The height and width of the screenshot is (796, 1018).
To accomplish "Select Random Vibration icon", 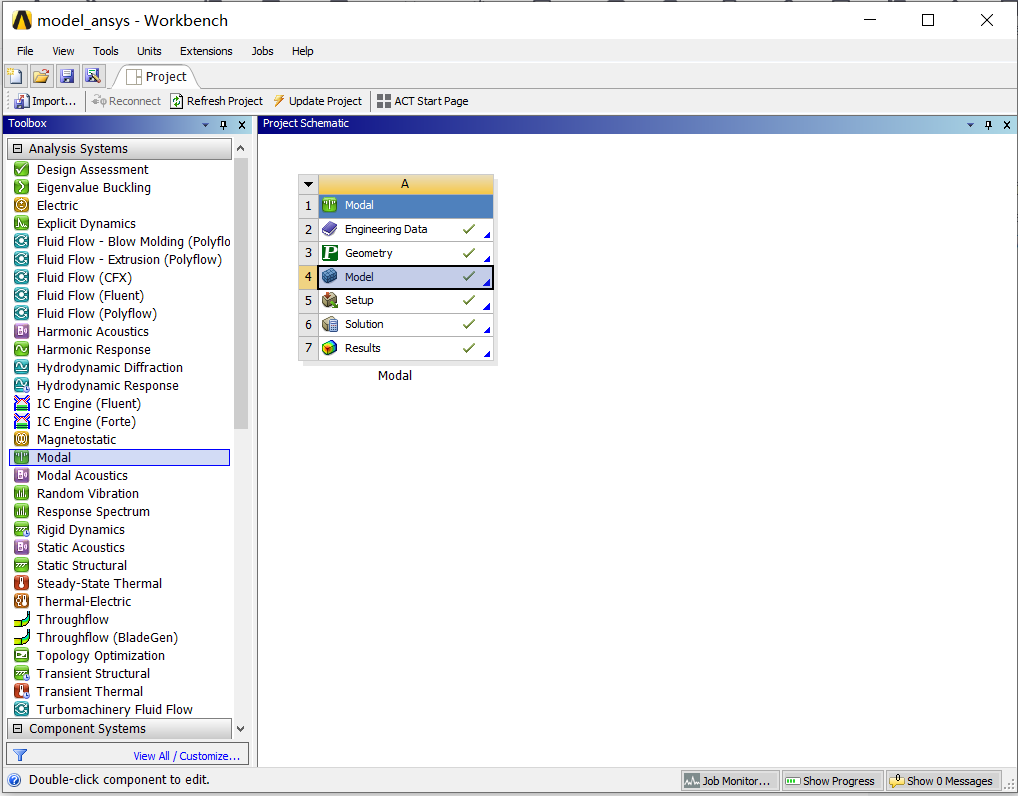I will pos(21,493).
